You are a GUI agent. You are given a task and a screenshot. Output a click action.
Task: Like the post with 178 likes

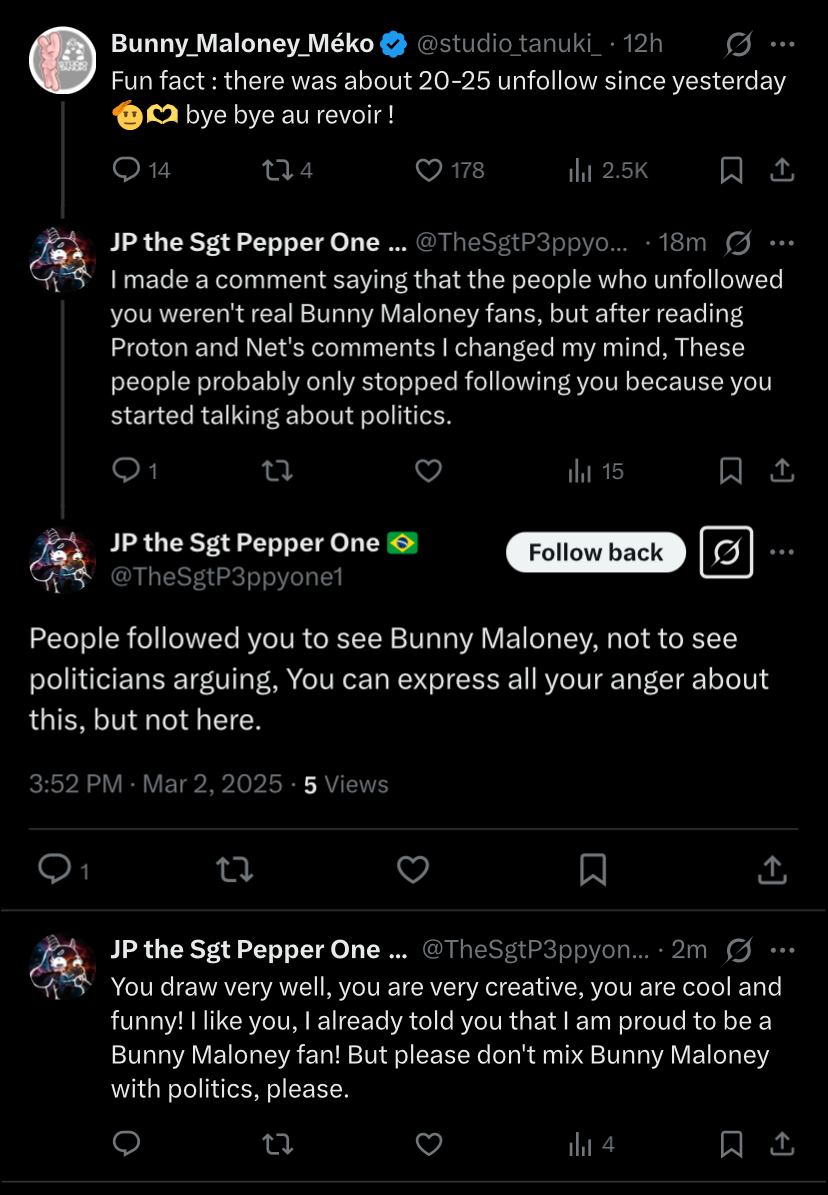429,171
